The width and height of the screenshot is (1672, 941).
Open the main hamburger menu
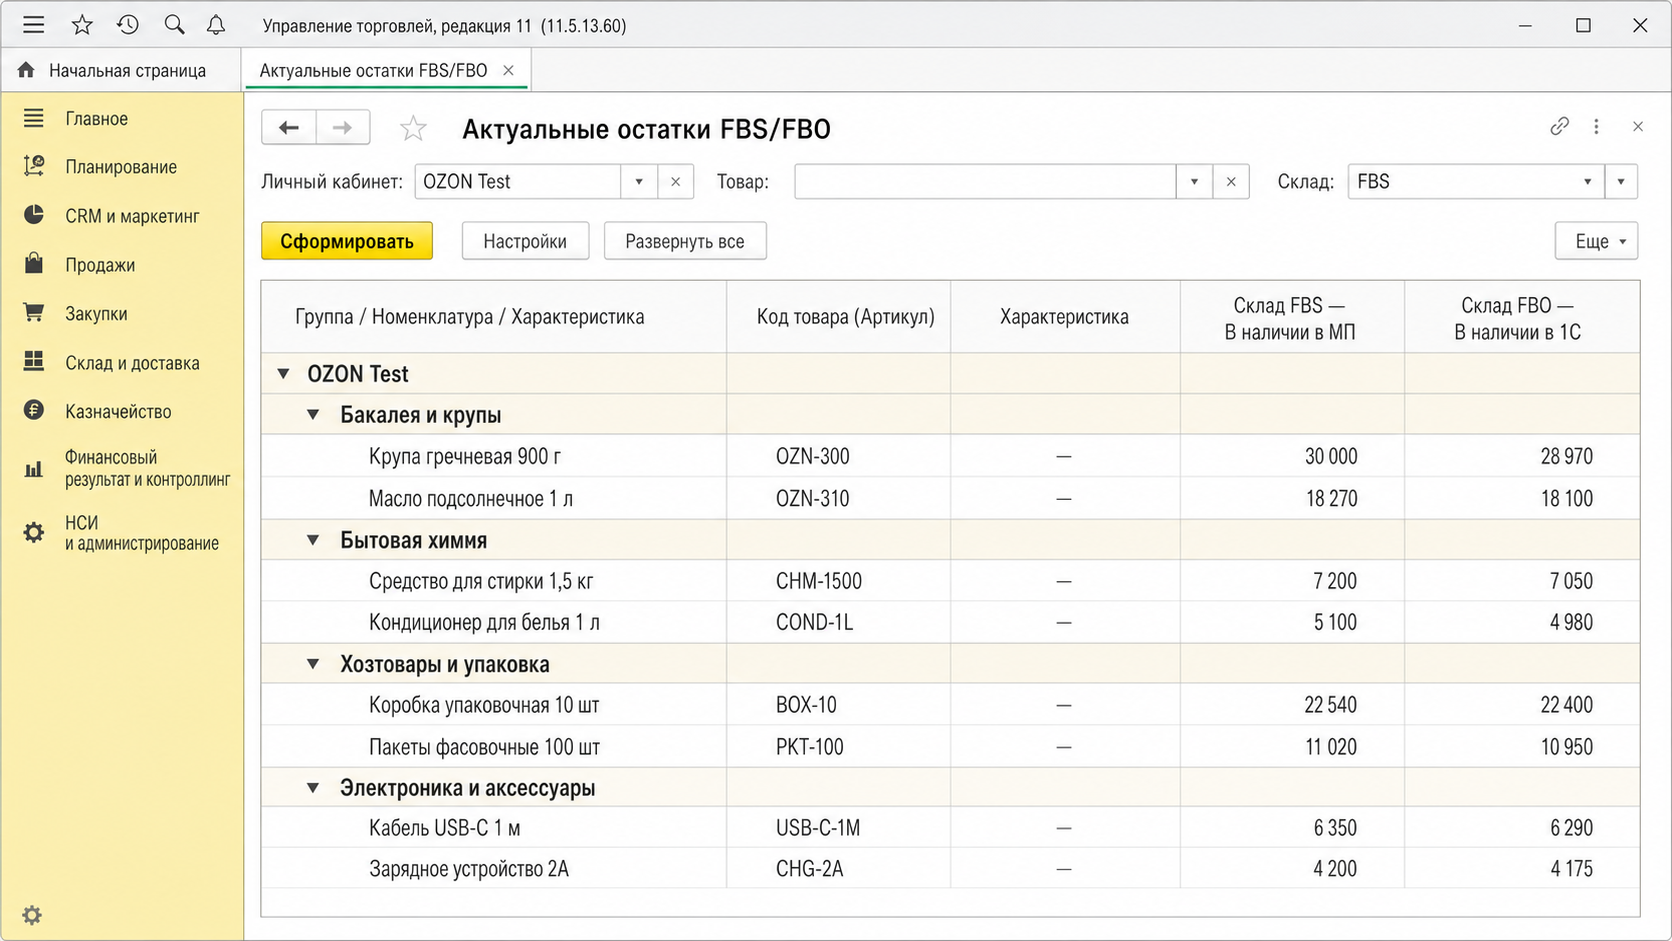pos(33,25)
